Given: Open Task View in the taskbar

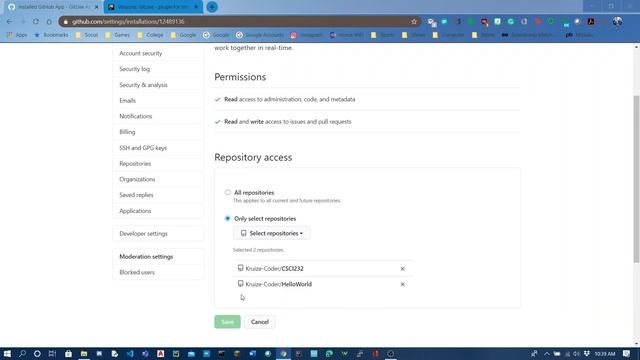Looking at the screenshot, I should coord(52,353).
